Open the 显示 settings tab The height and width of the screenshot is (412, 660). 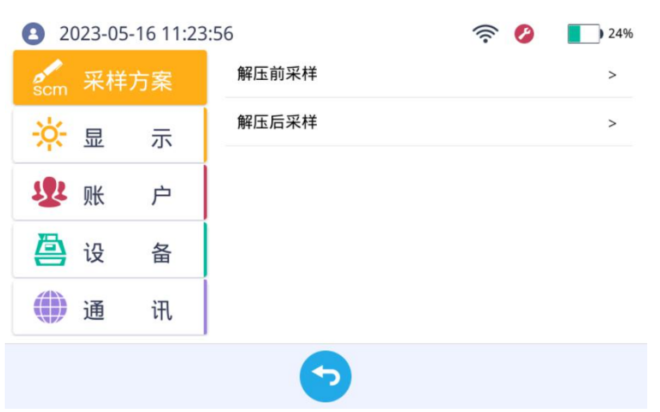tap(127, 136)
